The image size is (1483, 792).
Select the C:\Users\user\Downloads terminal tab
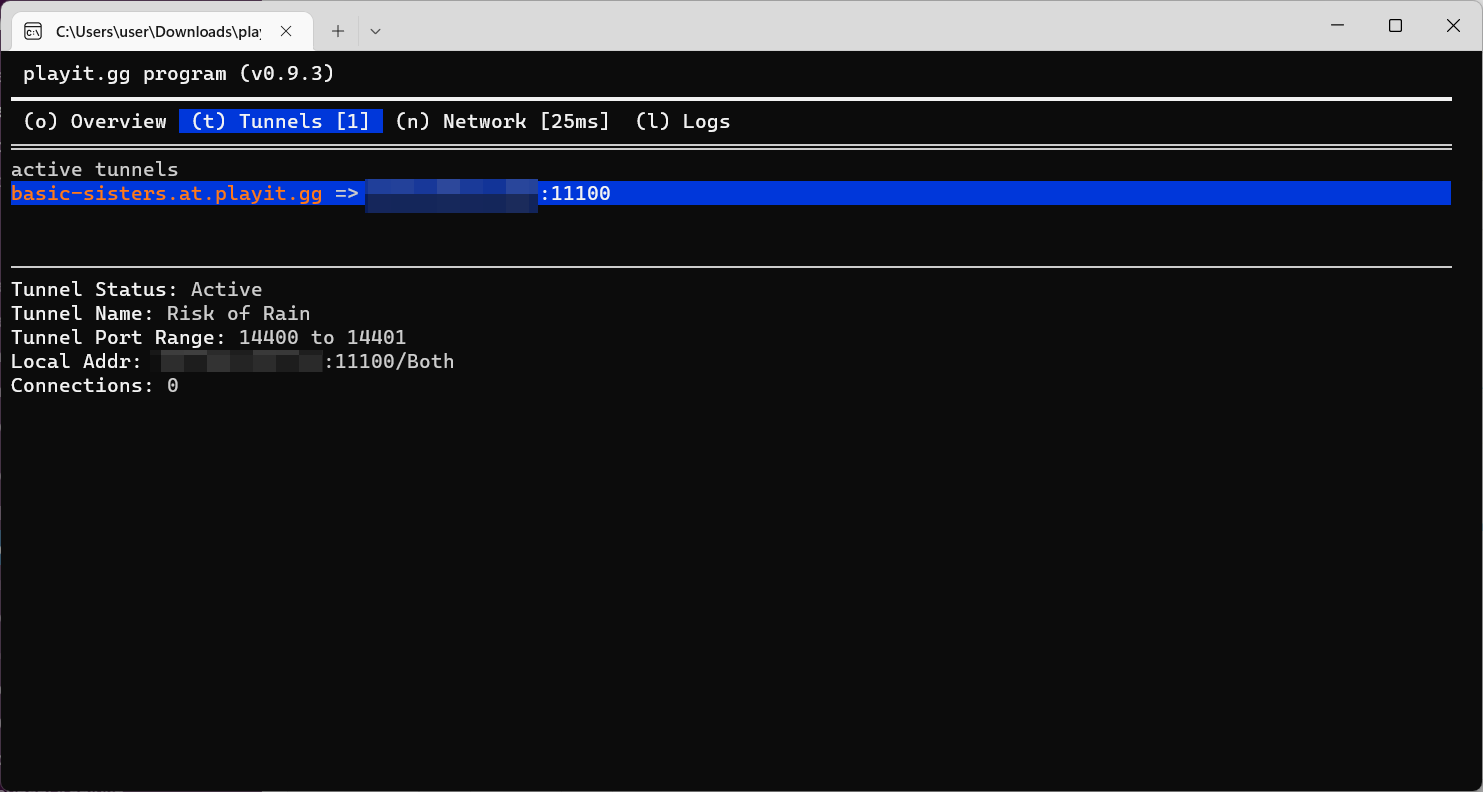point(160,31)
